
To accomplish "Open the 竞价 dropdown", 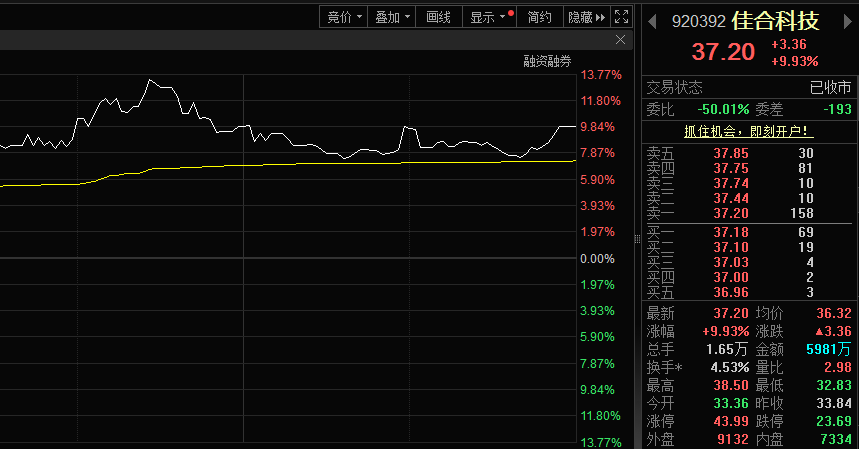I will pyautogui.click(x=343, y=17).
